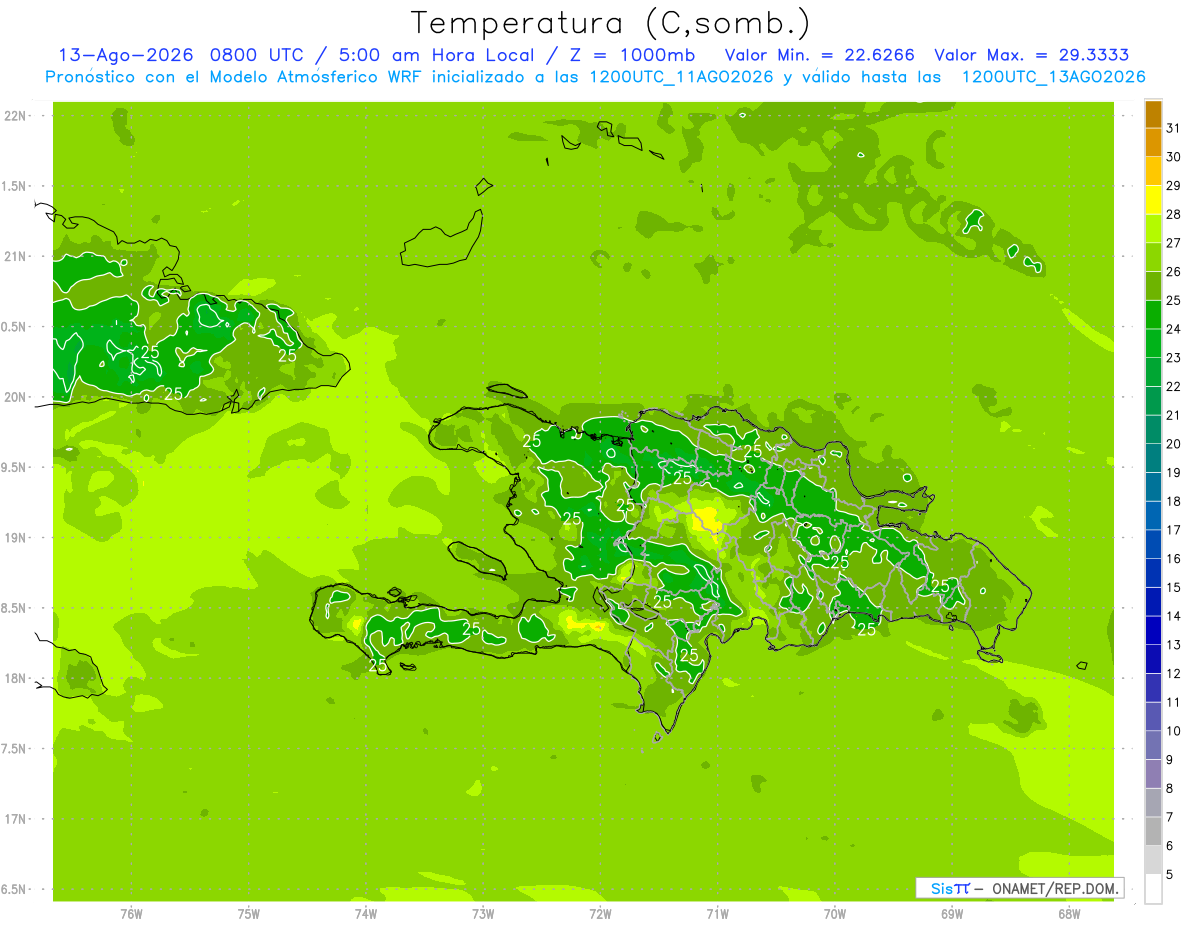Viewport: 1200px width, 927px height.
Task: Click the legend value 20
Action: point(1174,444)
